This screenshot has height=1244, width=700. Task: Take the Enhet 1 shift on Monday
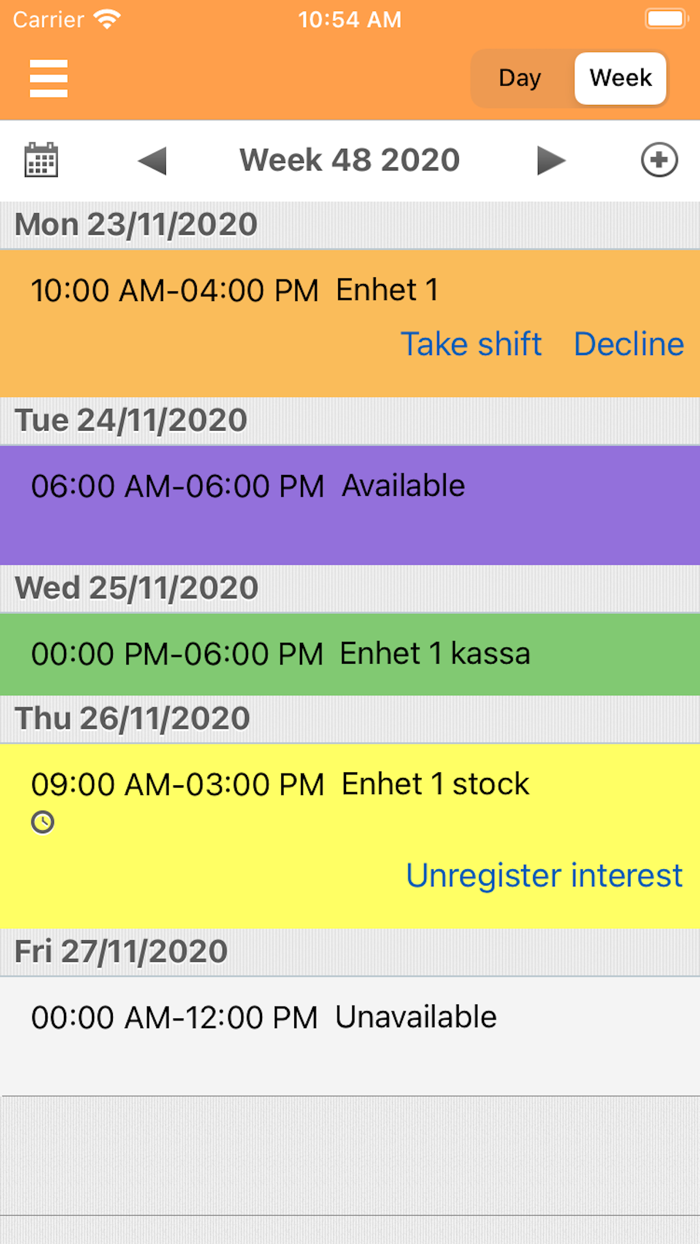point(471,343)
